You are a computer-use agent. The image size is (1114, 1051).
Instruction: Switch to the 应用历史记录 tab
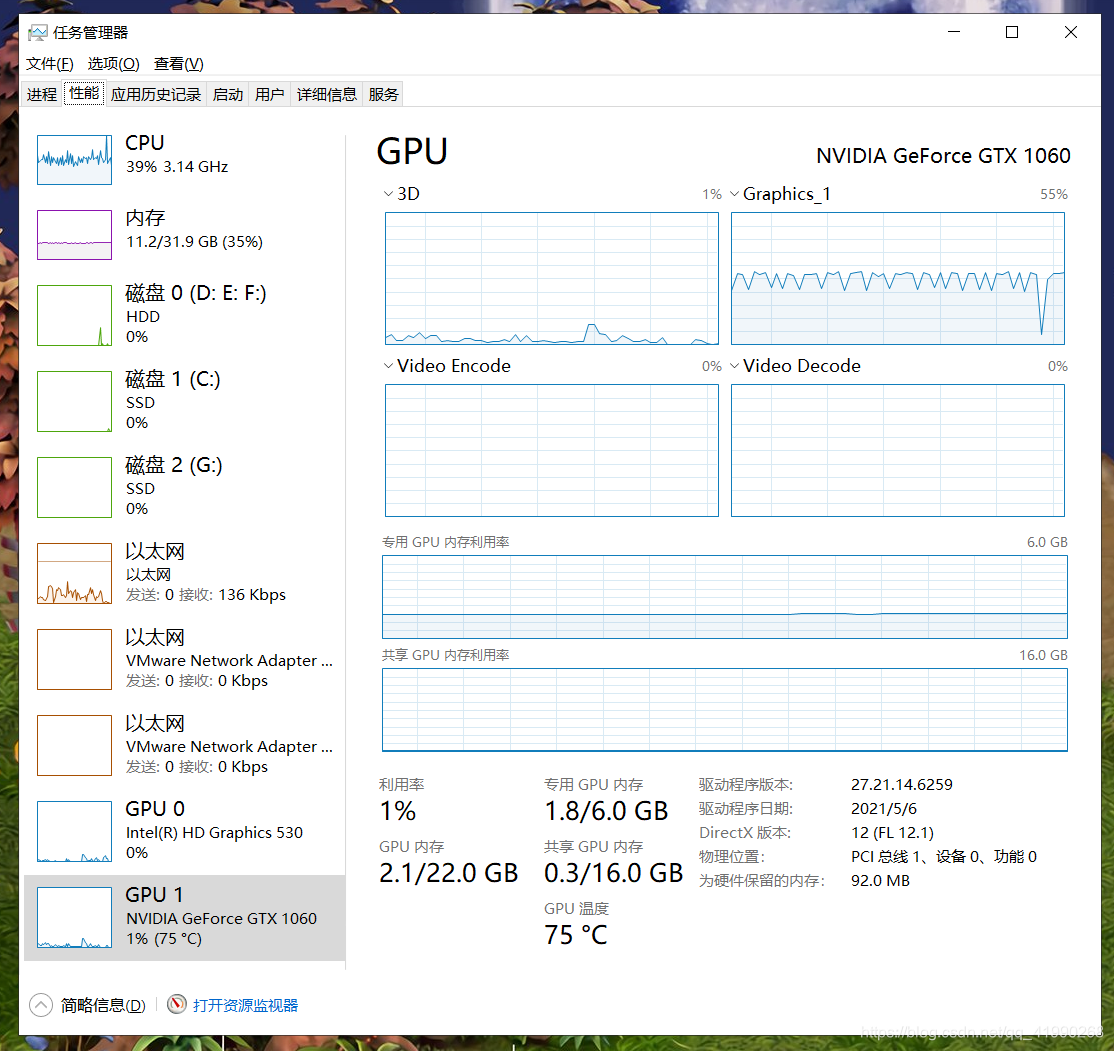tap(156, 95)
